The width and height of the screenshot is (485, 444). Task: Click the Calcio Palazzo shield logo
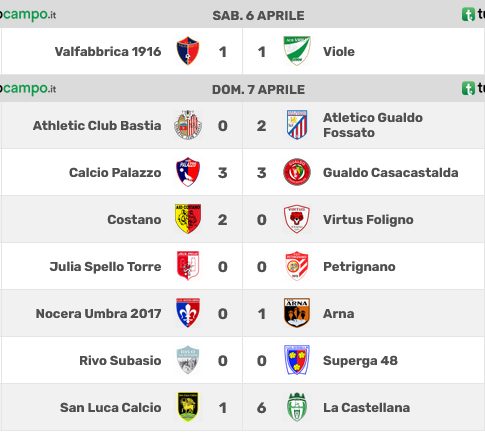coord(188,172)
